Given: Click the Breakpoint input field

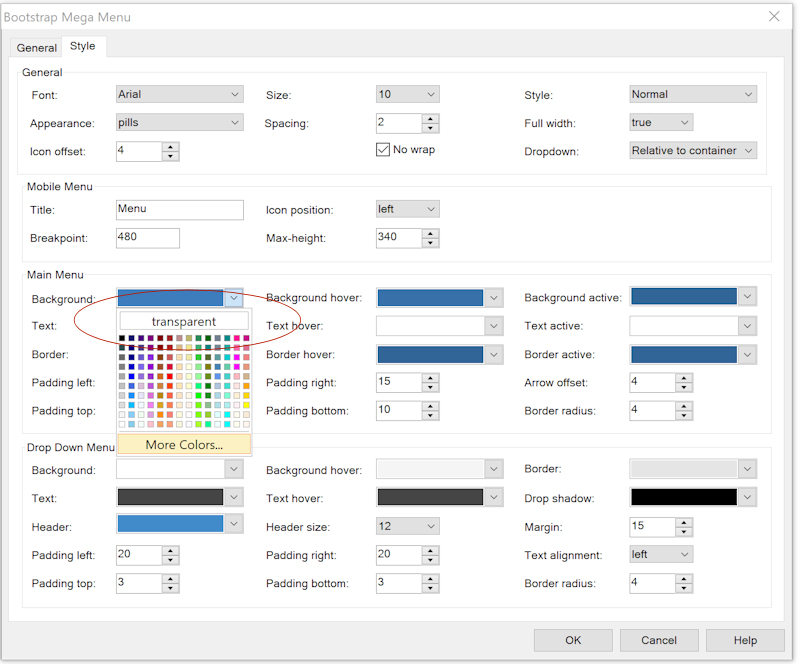Looking at the screenshot, I should click(x=147, y=238).
